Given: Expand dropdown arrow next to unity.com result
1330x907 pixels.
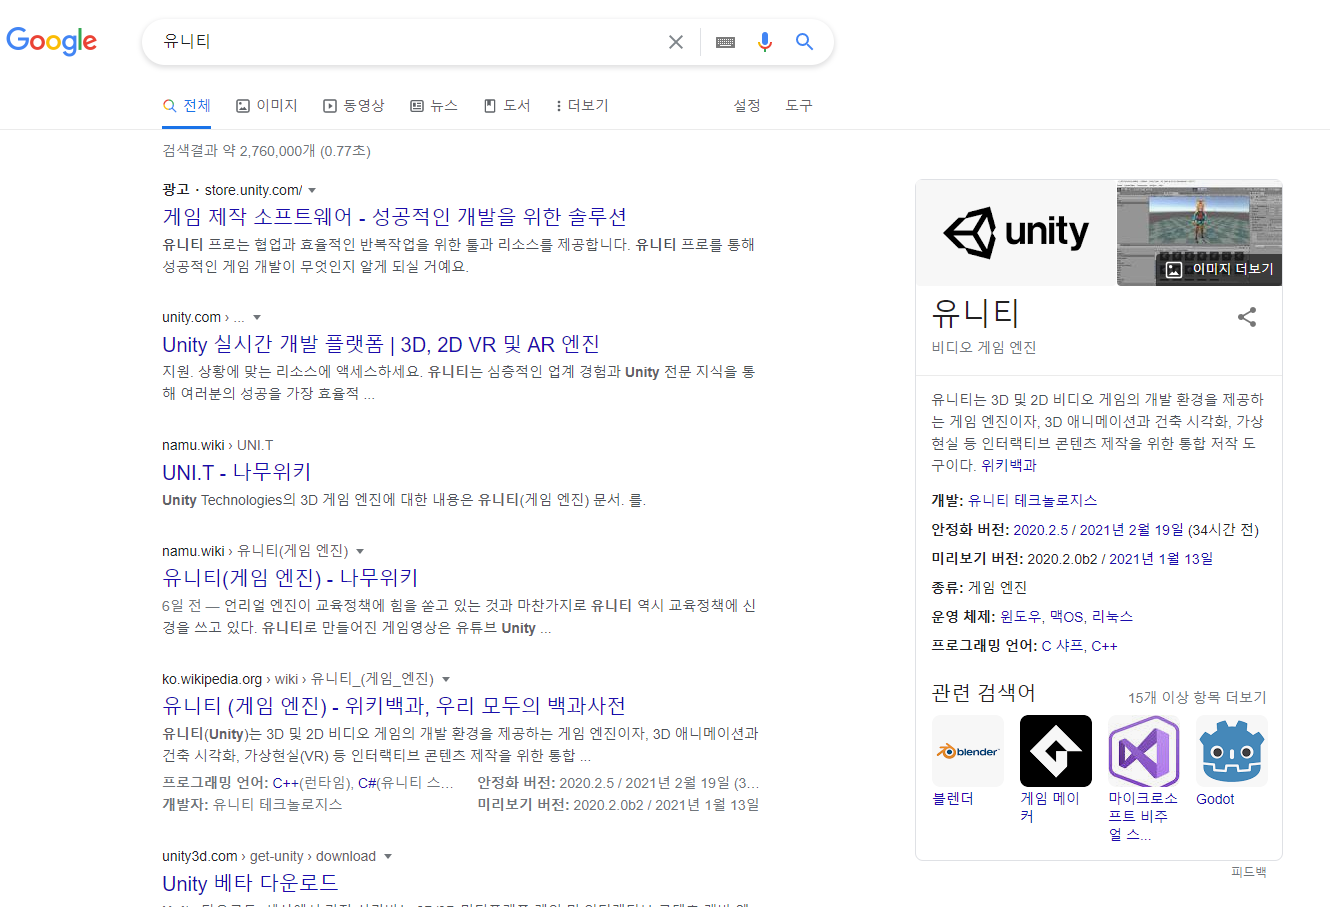Looking at the screenshot, I should pyautogui.click(x=257, y=317).
